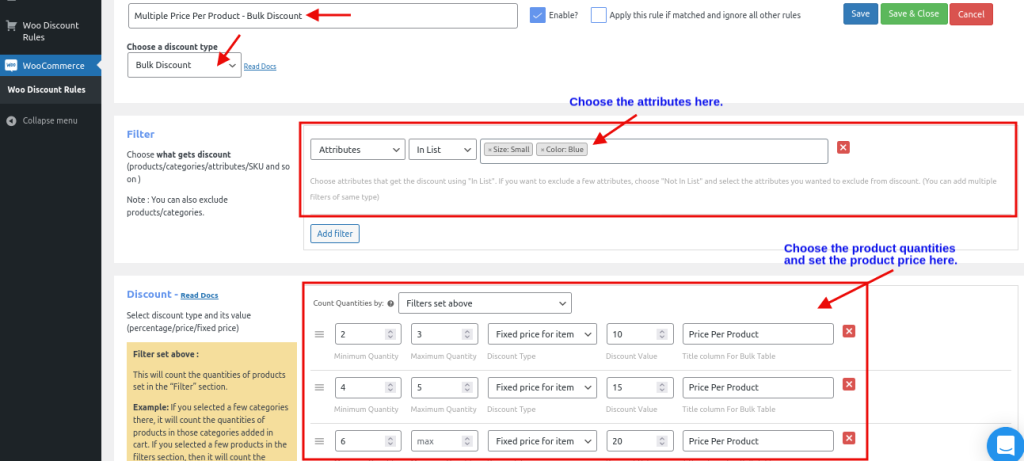
Task: Open discount type dropdown in the 4-5 row
Action: 542,388
